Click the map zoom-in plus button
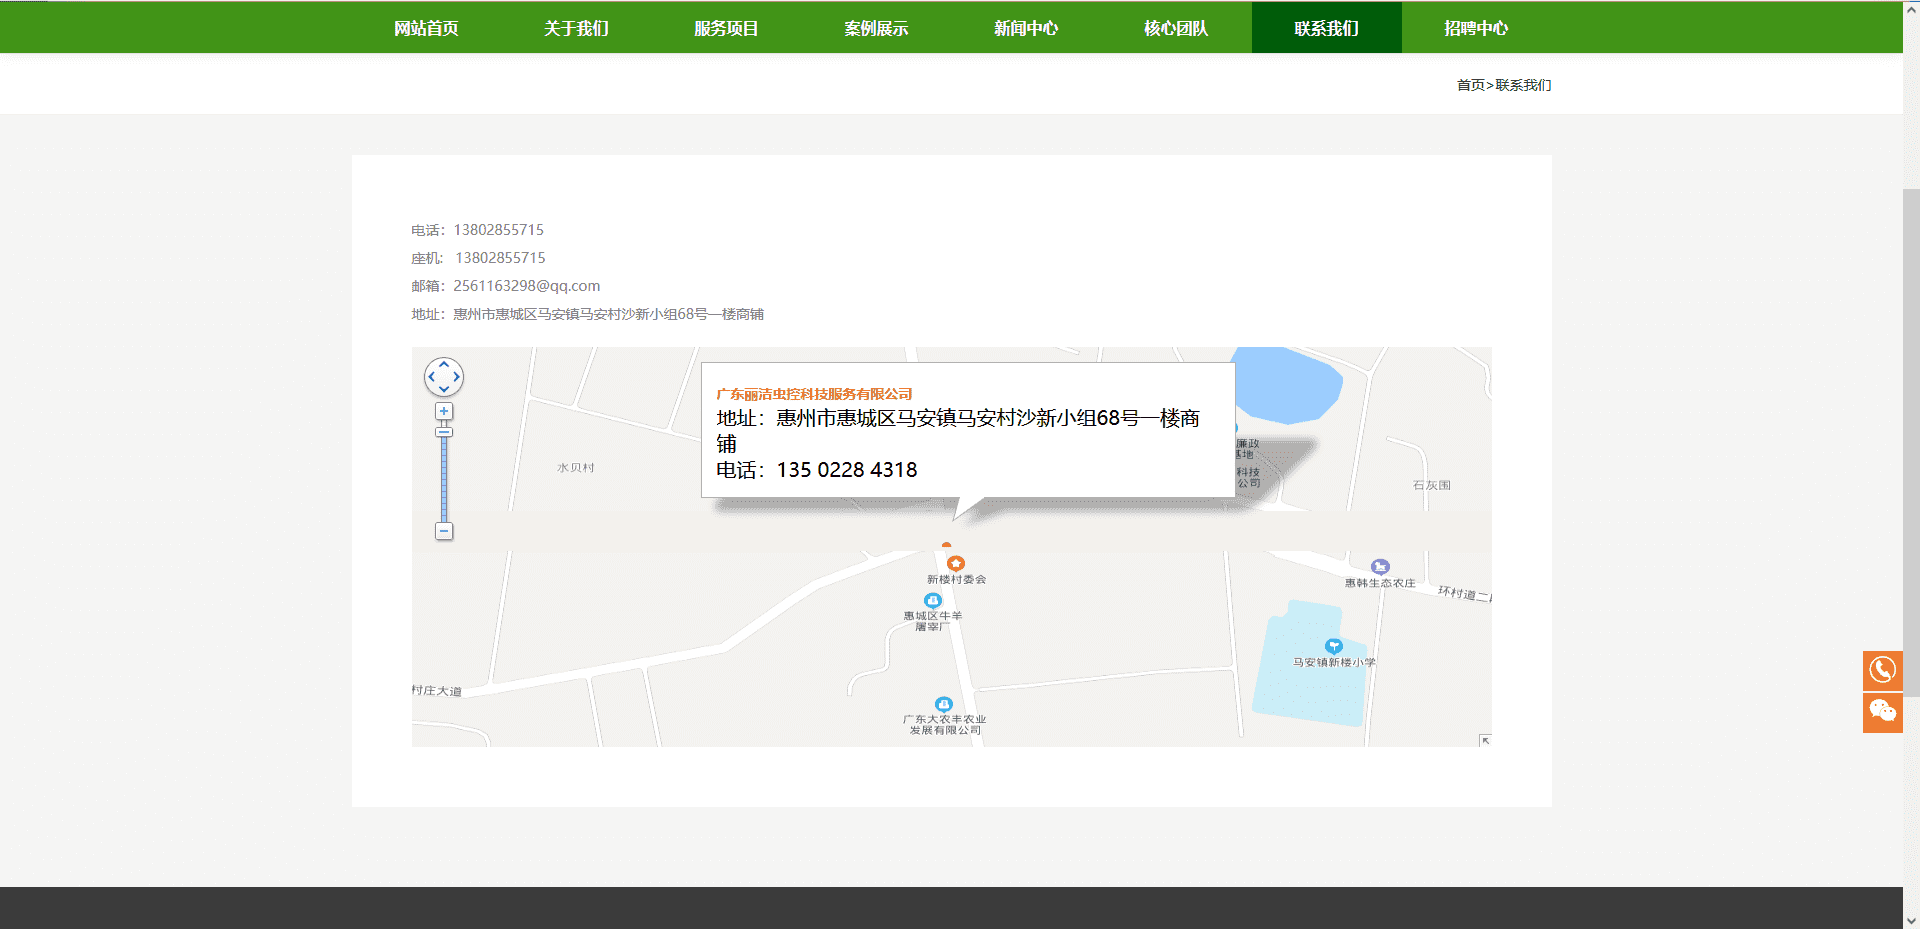The height and width of the screenshot is (929, 1920). pyautogui.click(x=444, y=412)
